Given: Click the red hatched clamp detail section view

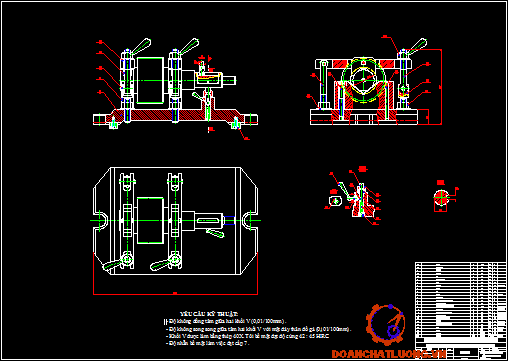Looking at the screenshot, I should coord(362,201).
